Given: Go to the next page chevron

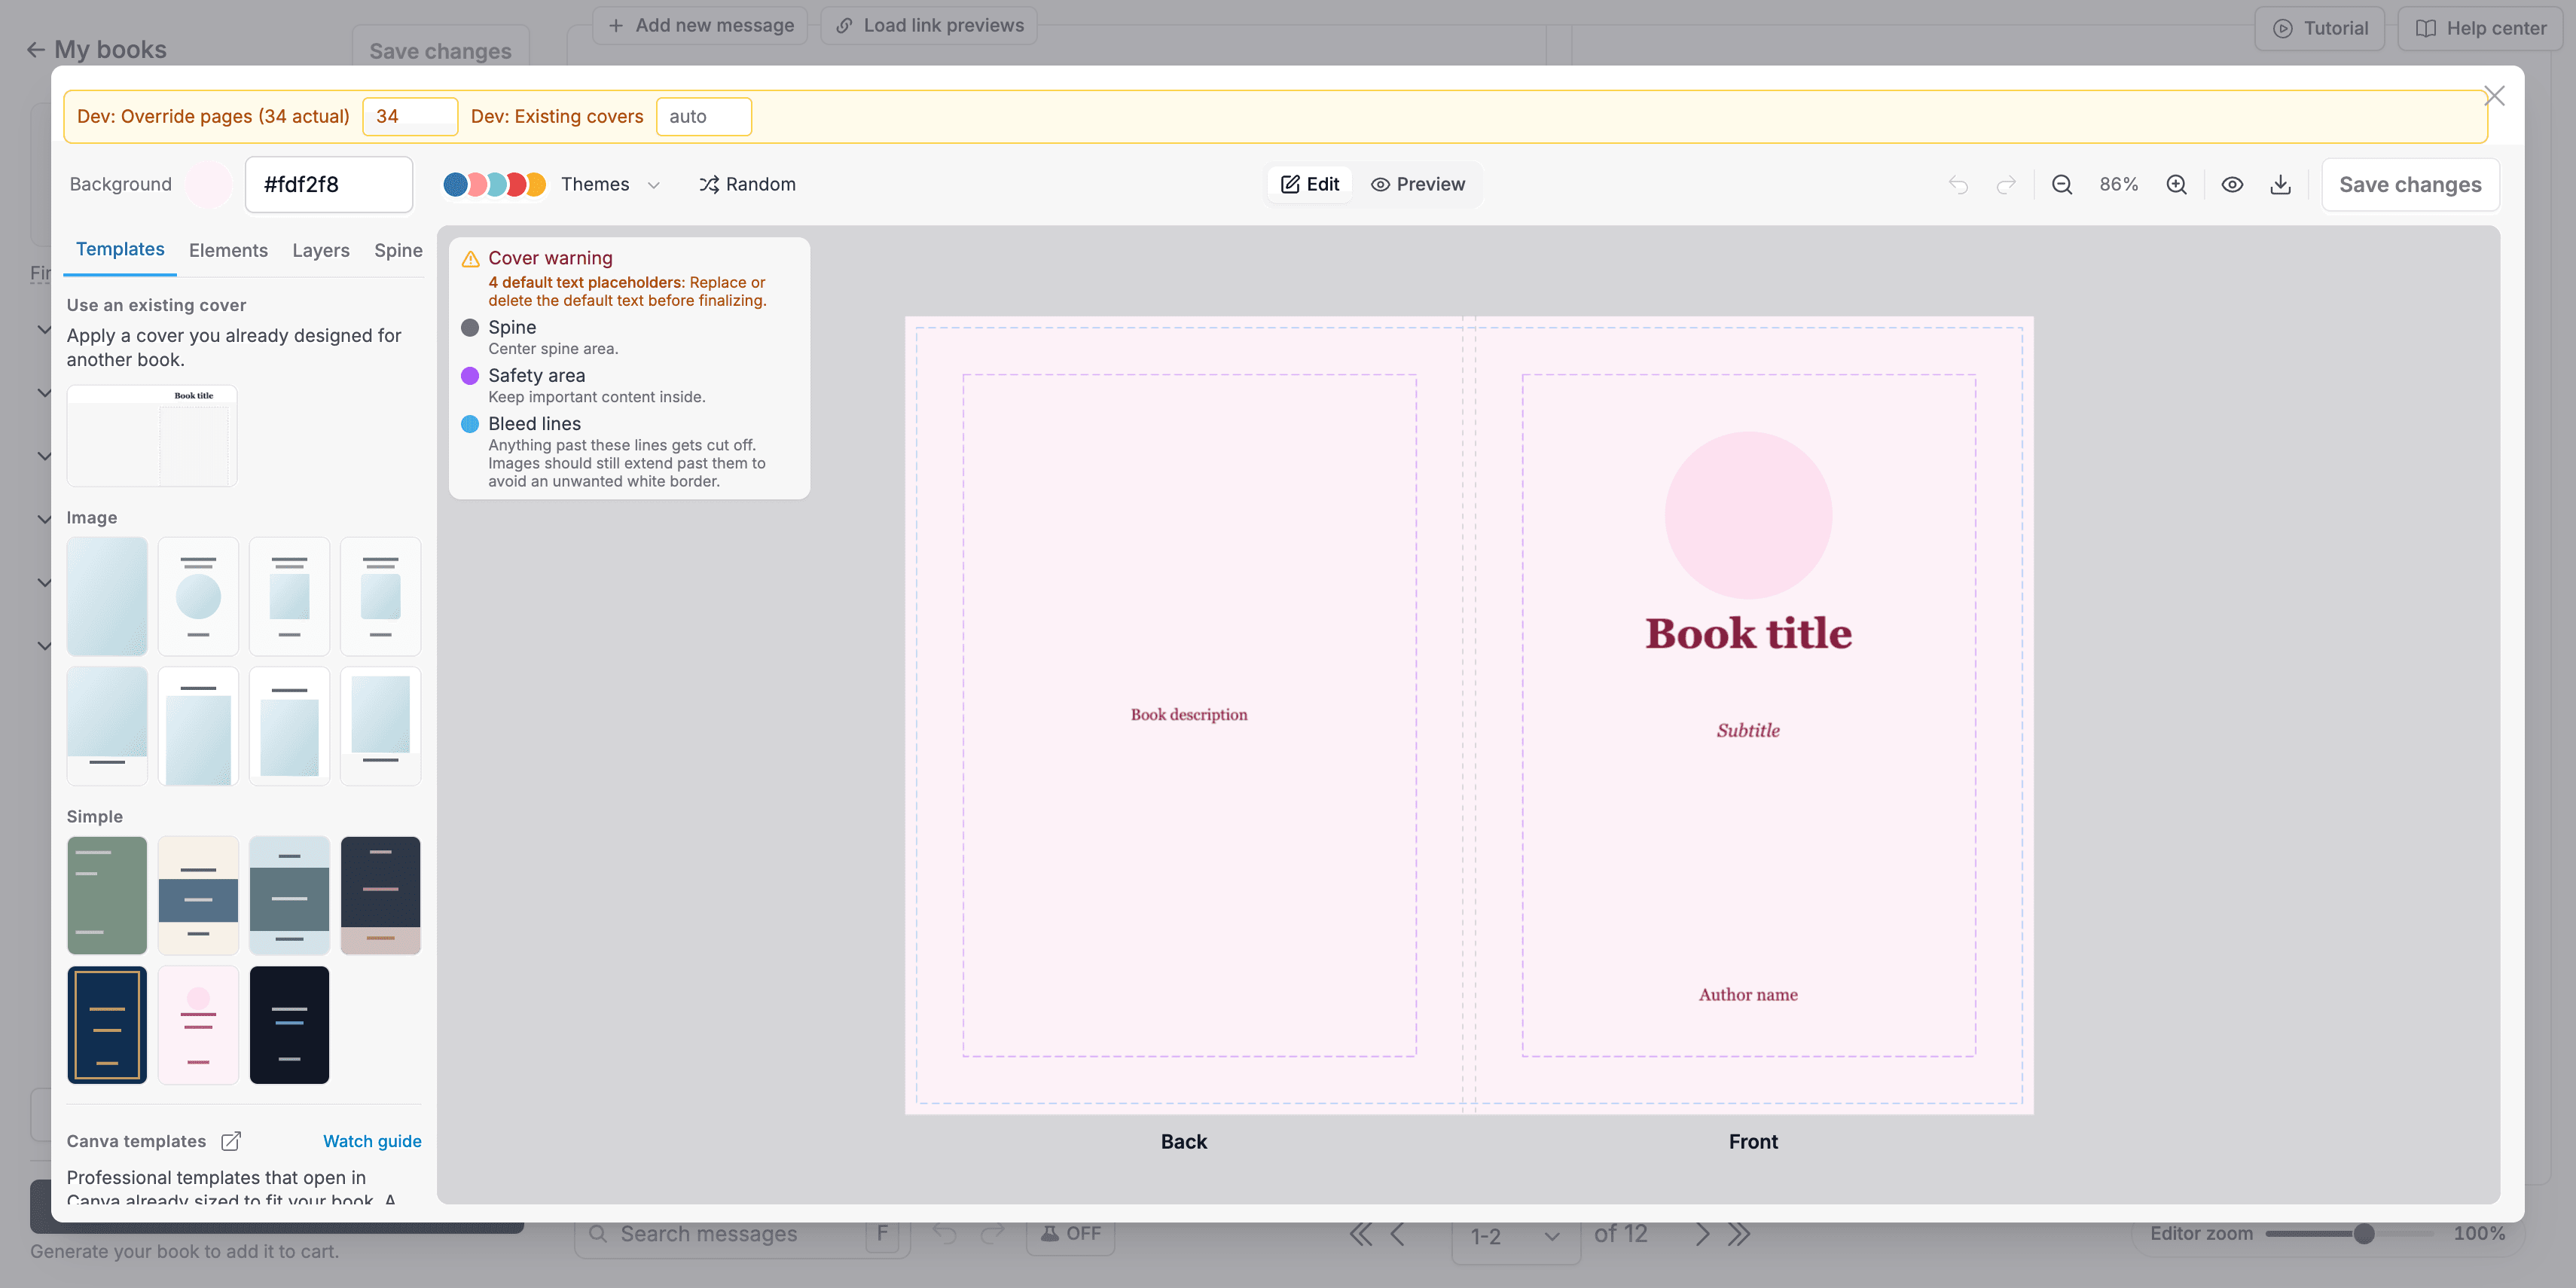Looking at the screenshot, I should [1702, 1235].
